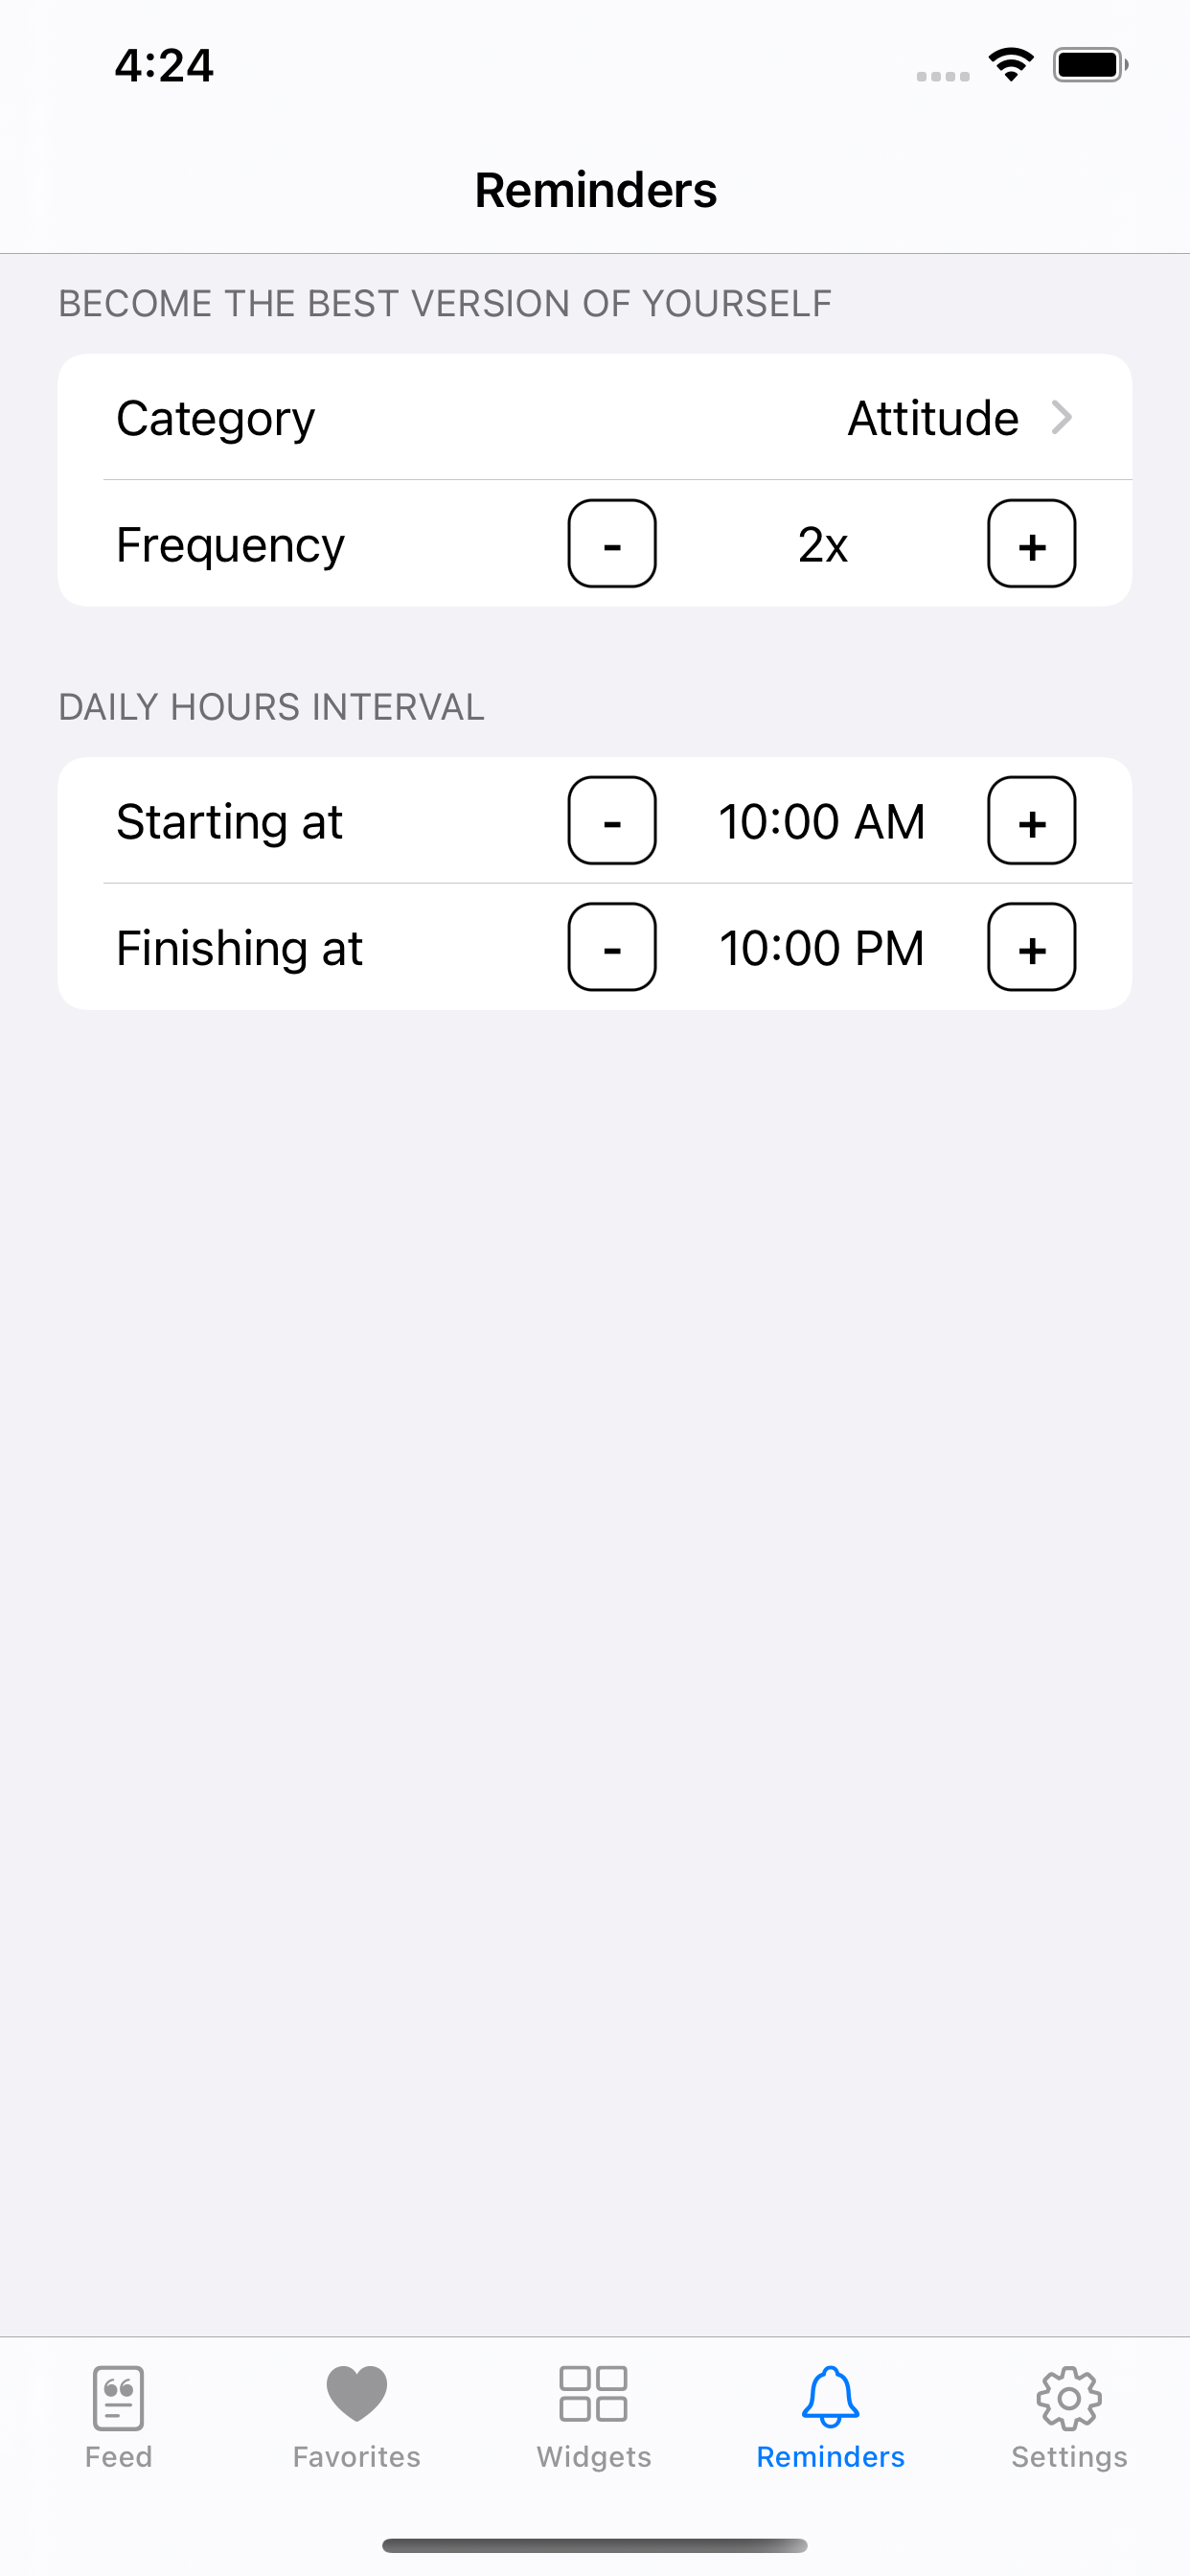The height and width of the screenshot is (2576, 1190).
Task: Make Starting at time later
Action: pyautogui.click(x=1031, y=821)
